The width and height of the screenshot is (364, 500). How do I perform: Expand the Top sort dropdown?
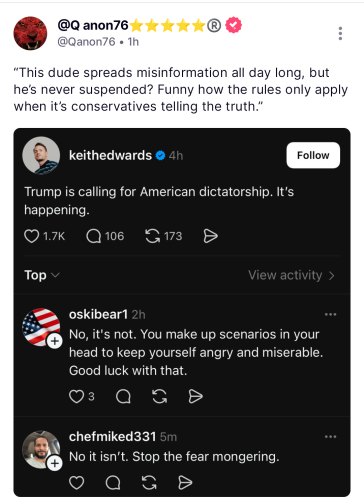coord(42,275)
